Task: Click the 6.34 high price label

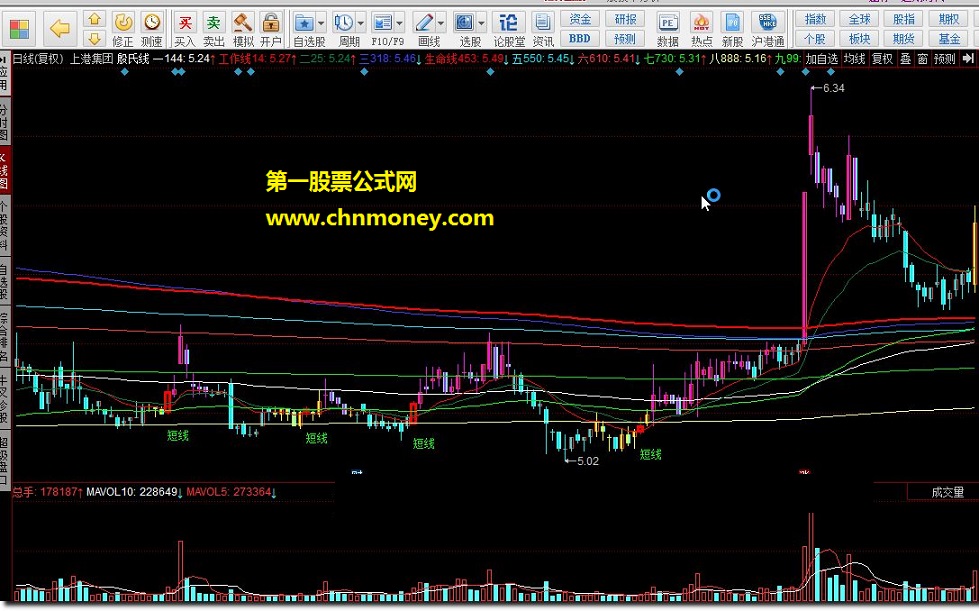Action: [x=834, y=88]
